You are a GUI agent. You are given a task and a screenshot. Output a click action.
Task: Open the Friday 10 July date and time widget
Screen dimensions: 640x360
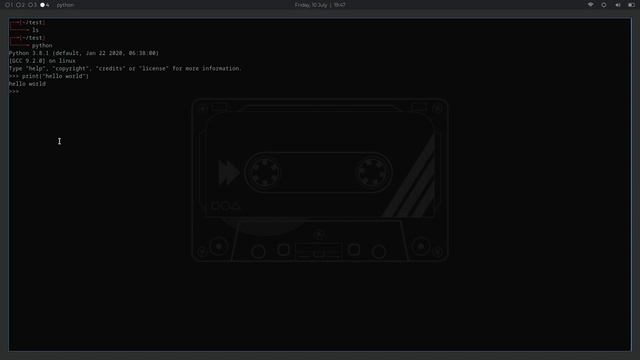coord(320,5)
